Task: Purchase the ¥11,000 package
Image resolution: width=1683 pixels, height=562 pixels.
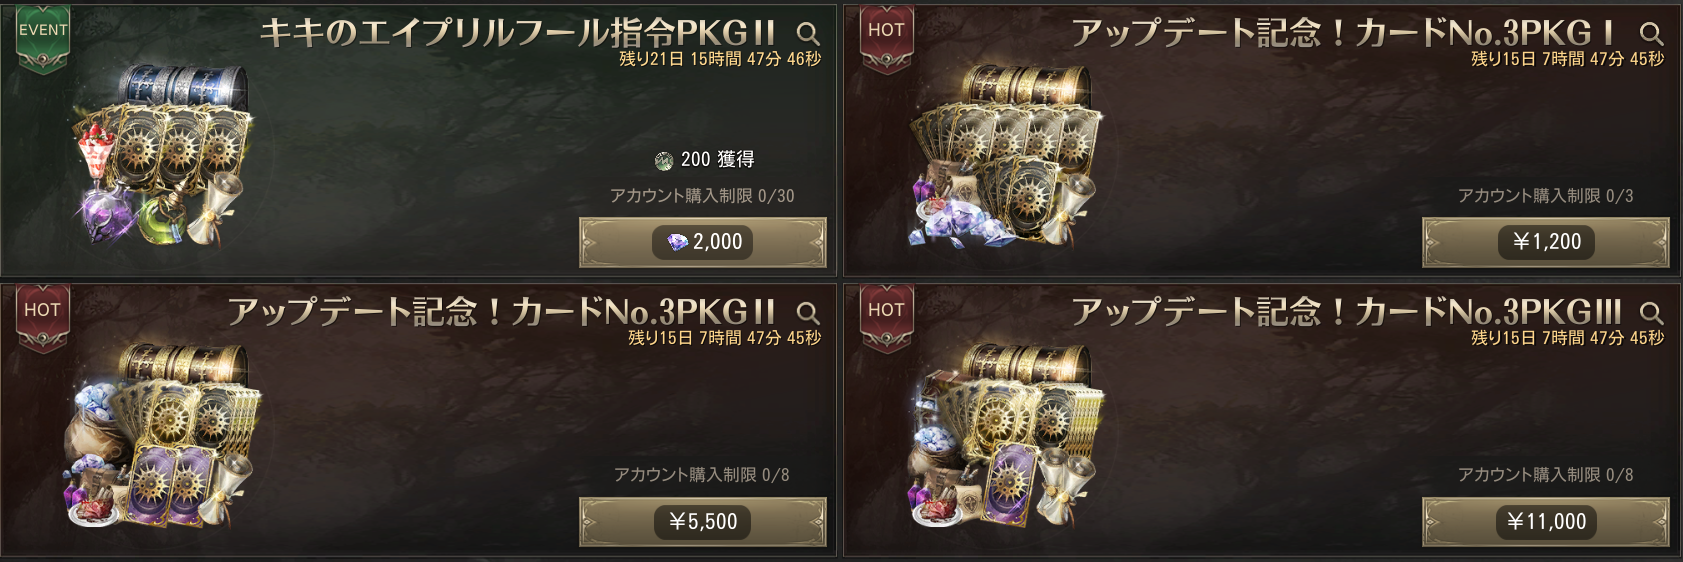Action: click(x=1546, y=522)
